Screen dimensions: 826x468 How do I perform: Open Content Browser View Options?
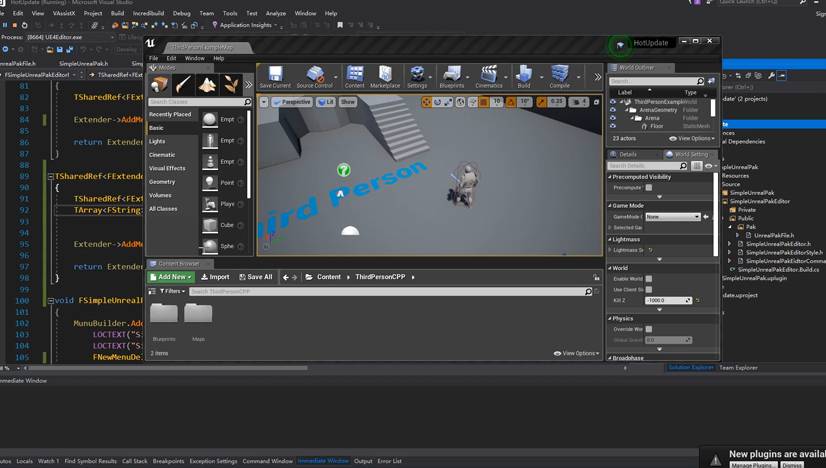[576, 353]
